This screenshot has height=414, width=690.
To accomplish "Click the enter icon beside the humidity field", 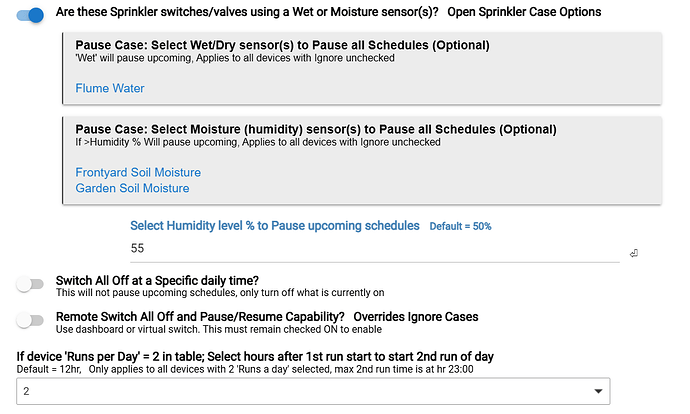I will [x=633, y=253].
